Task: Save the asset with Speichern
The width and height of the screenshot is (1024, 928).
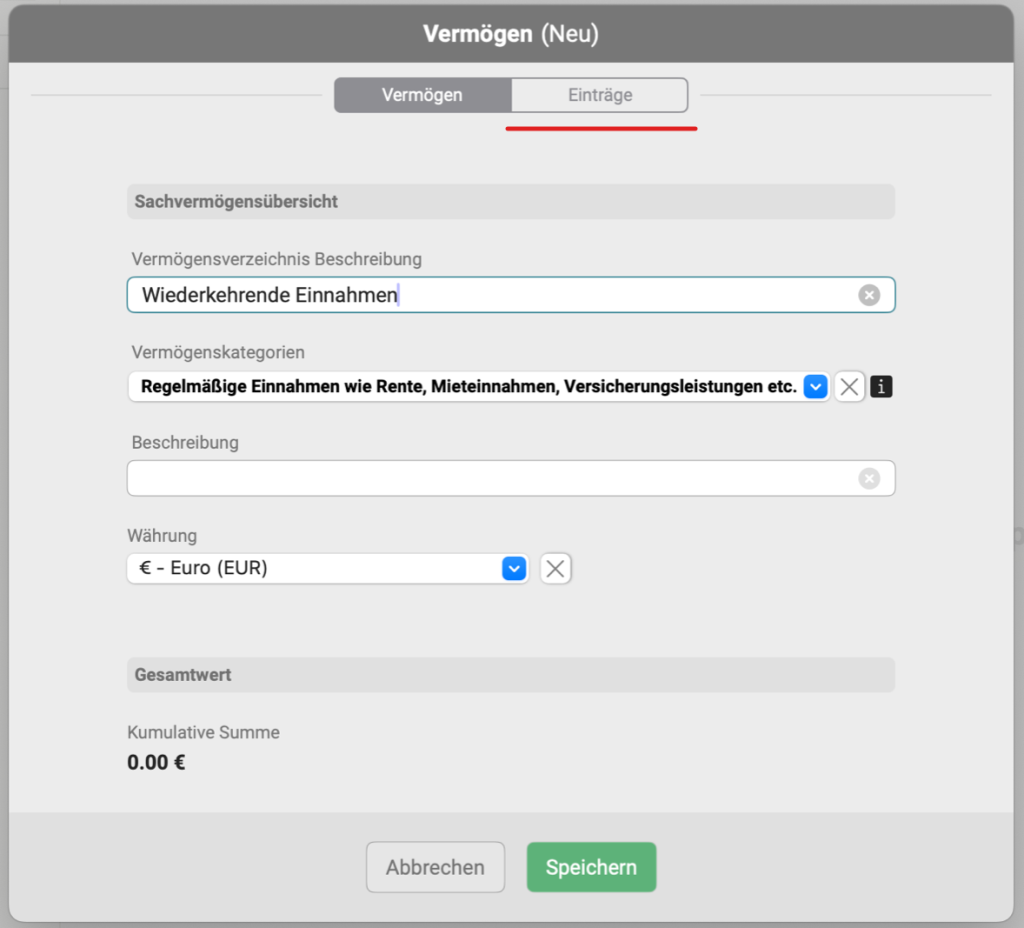Action: pos(591,867)
